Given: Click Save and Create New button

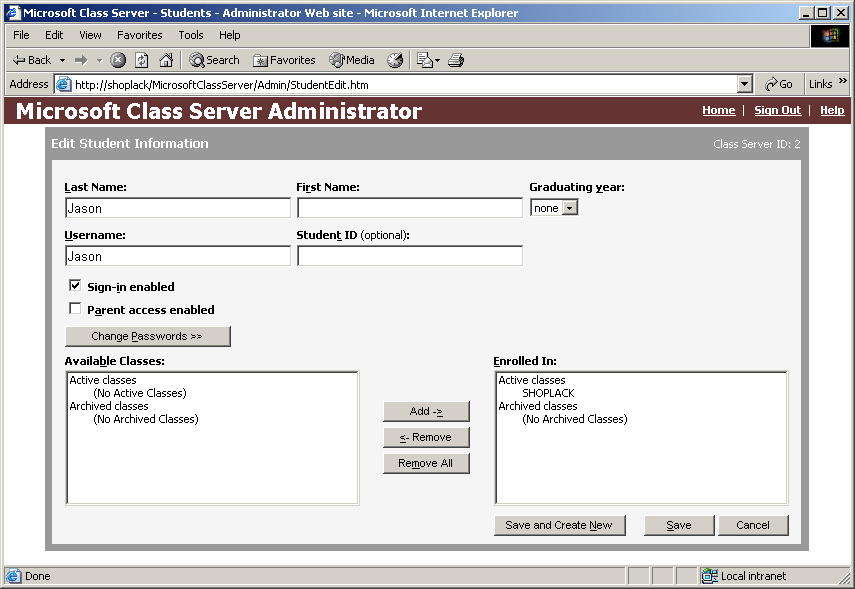Looking at the screenshot, I should coord(559,525).
